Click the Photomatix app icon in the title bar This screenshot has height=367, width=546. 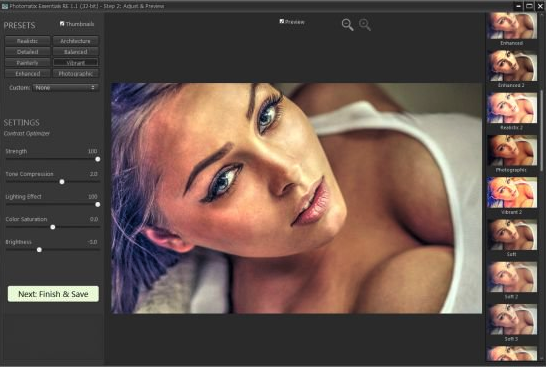pos(5,6)
